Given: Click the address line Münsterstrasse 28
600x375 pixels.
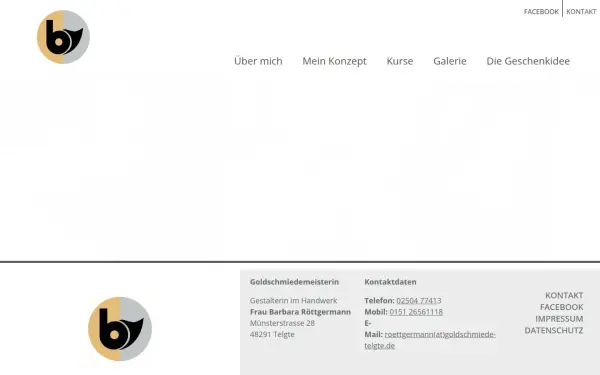Looking at the screenshot, I should [282, 323].
